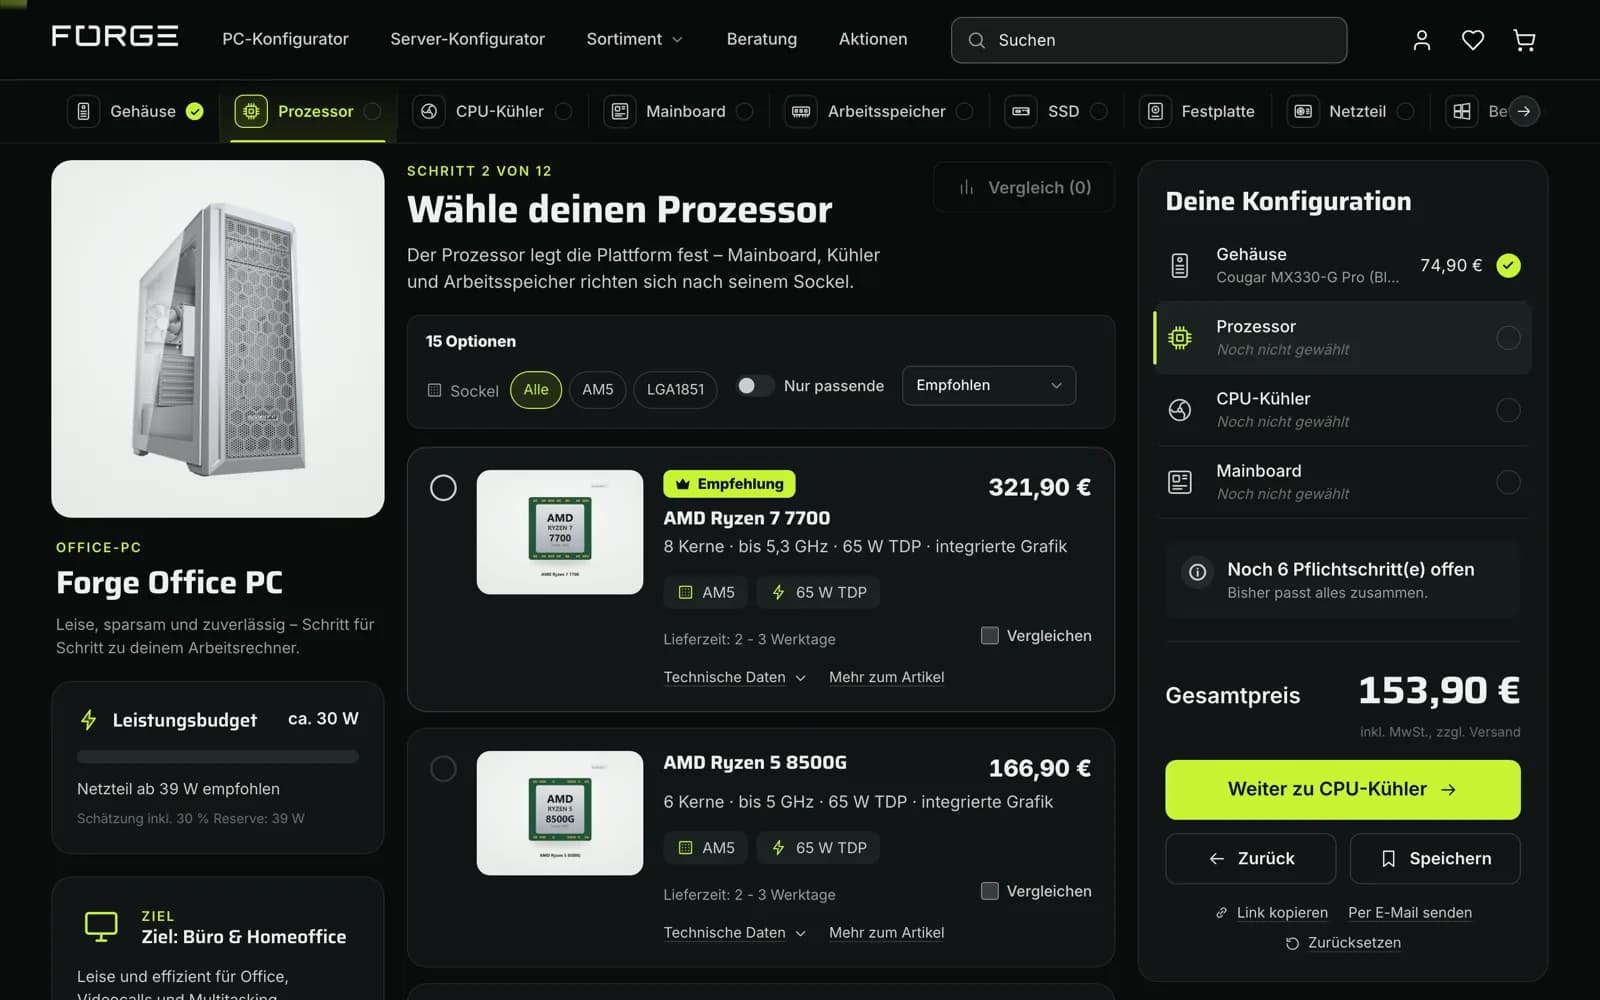
Task: Click the Mainboard icon in configuration panel
Action: coord(1180,482)
